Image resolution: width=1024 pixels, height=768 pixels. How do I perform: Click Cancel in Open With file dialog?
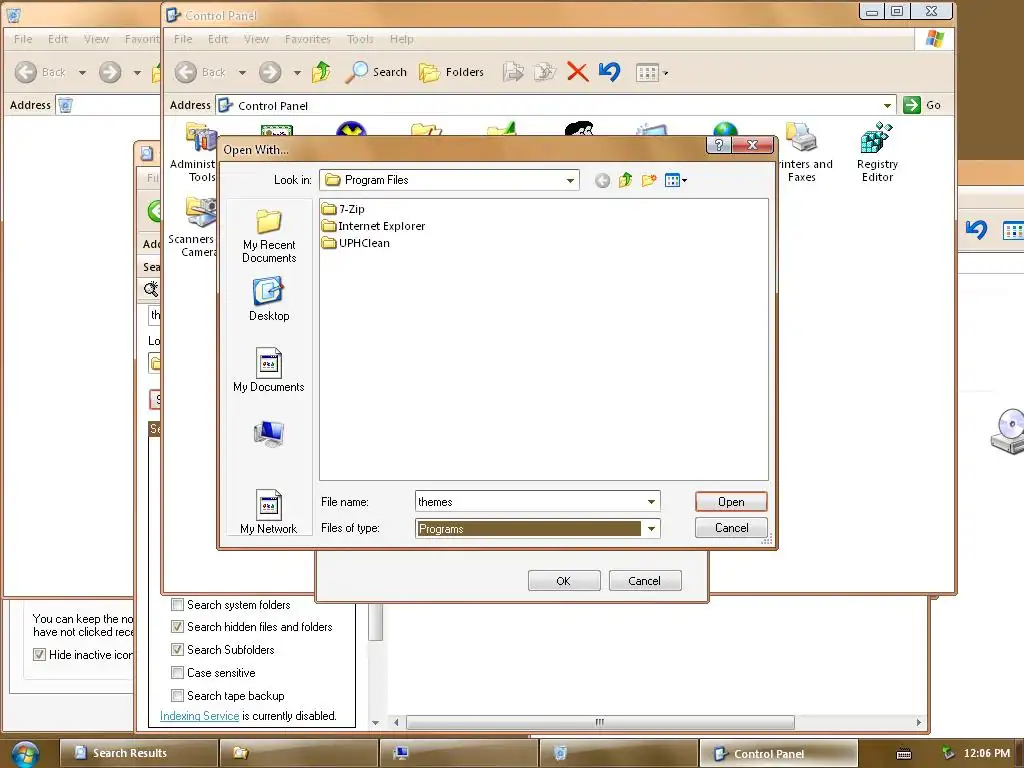pyautogui.click(x=731, y=528)
